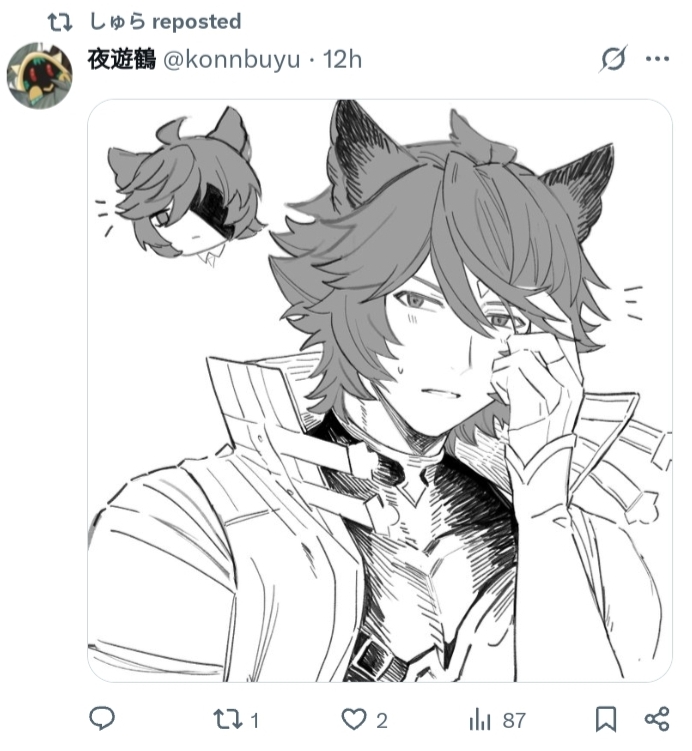Click the repost arrows icon below image

tap(226, 719)
